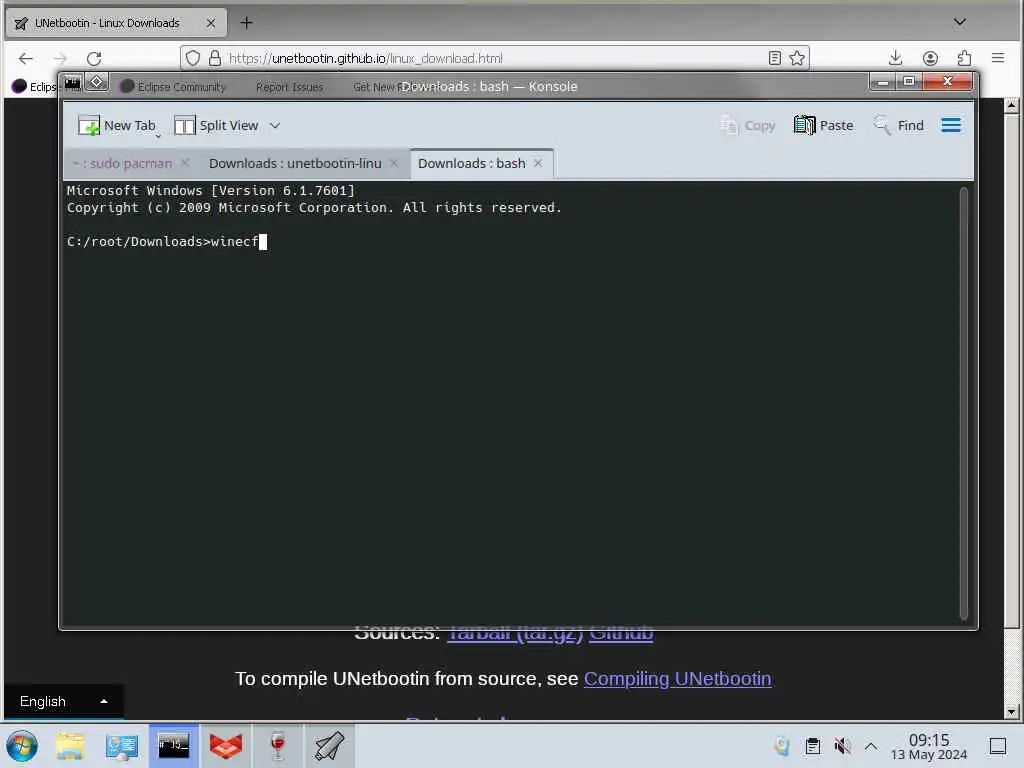Close the sudo pacman tab
This screenshot has width=1024, height=768.
185,163
